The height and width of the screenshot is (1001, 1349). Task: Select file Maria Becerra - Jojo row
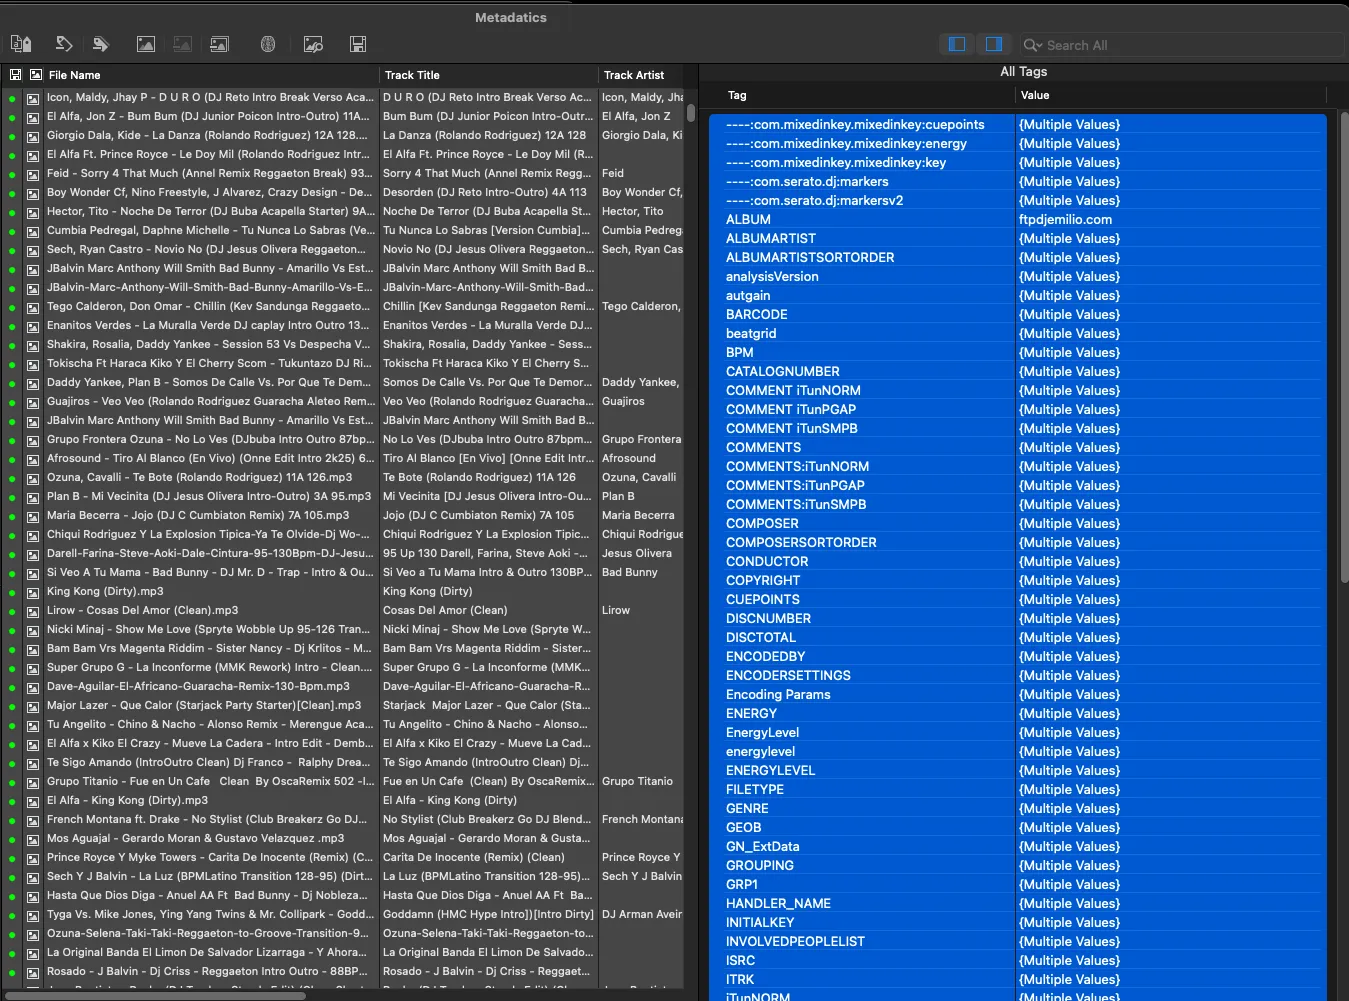click(199, 516)
